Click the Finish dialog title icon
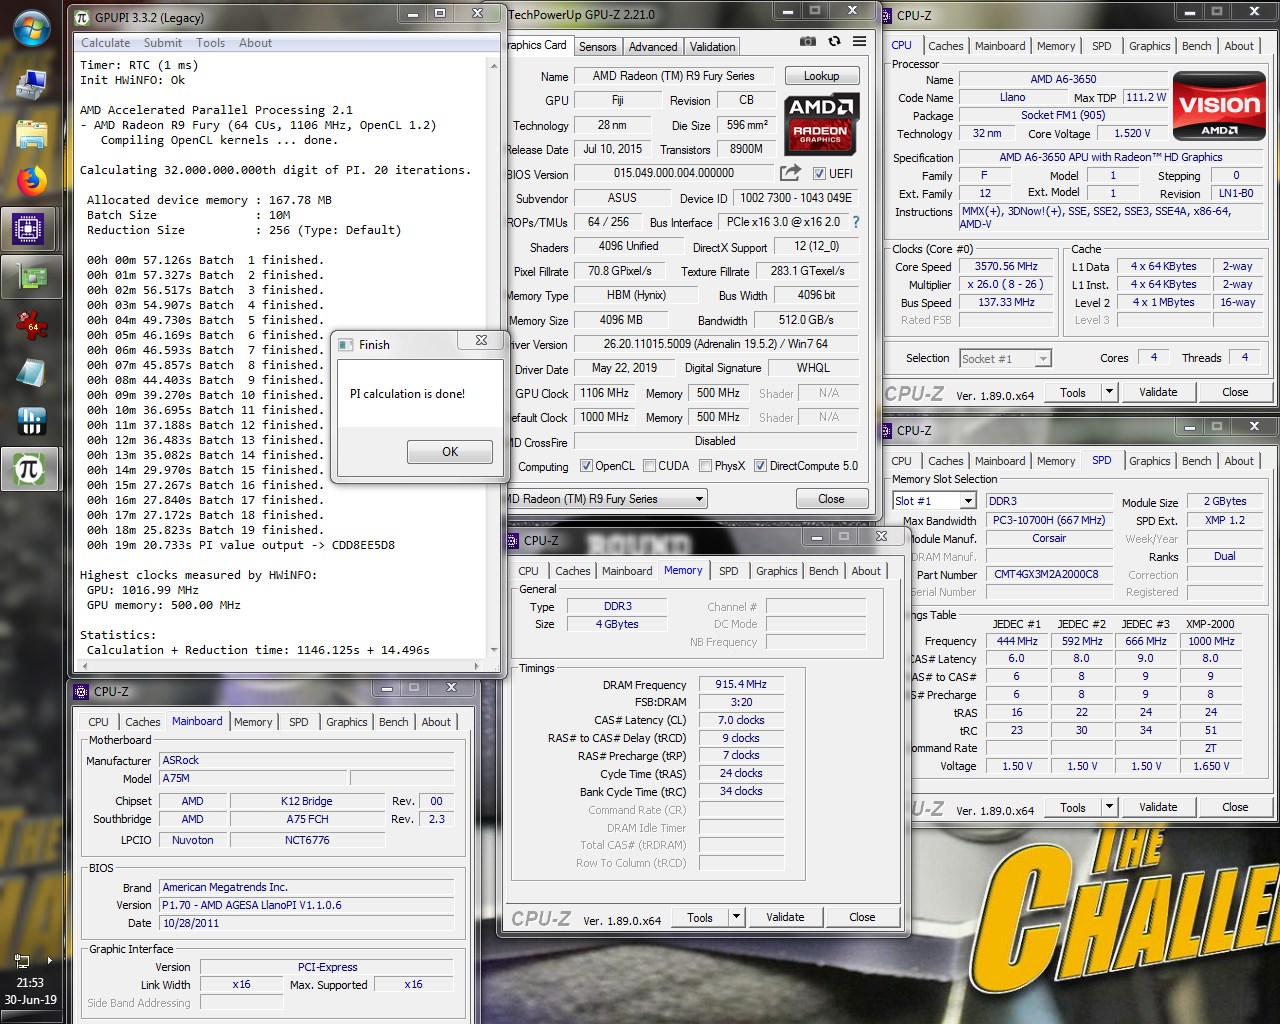The image size is (1280, 1024). click(x=346, y=344)
